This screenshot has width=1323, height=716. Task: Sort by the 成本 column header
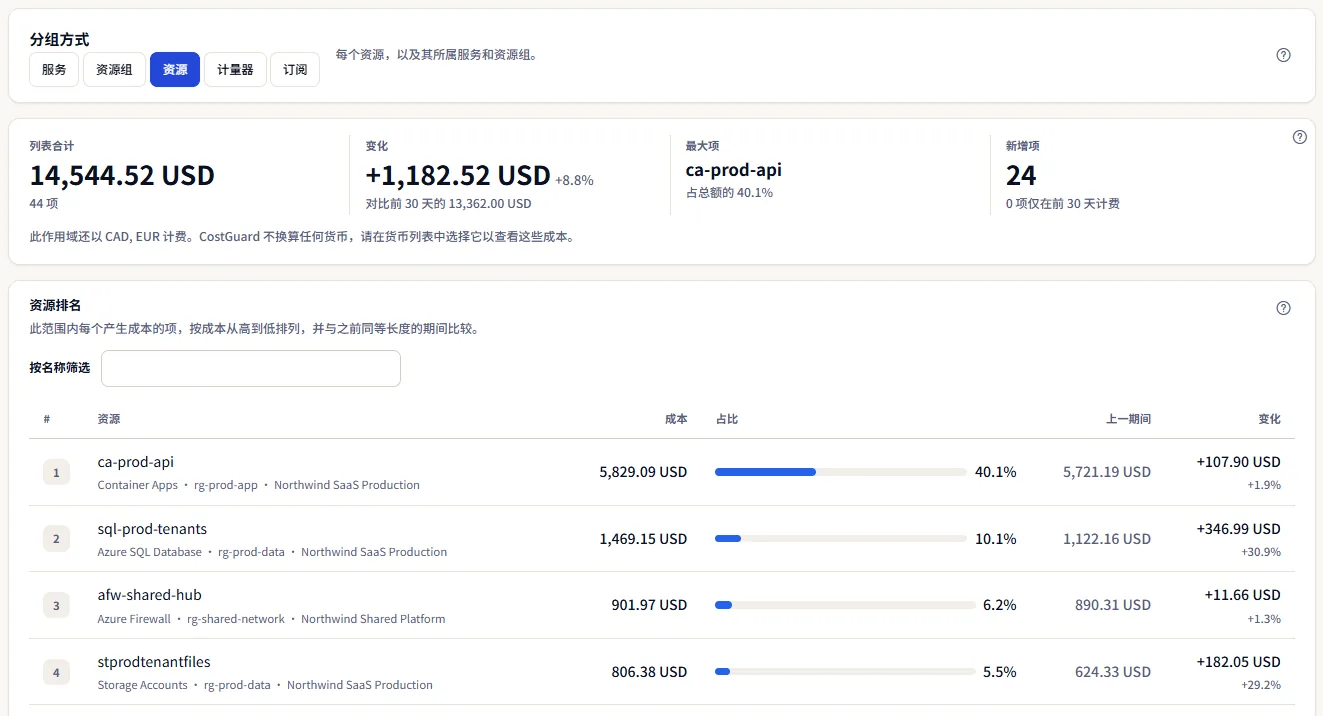[x=676, y=419]
